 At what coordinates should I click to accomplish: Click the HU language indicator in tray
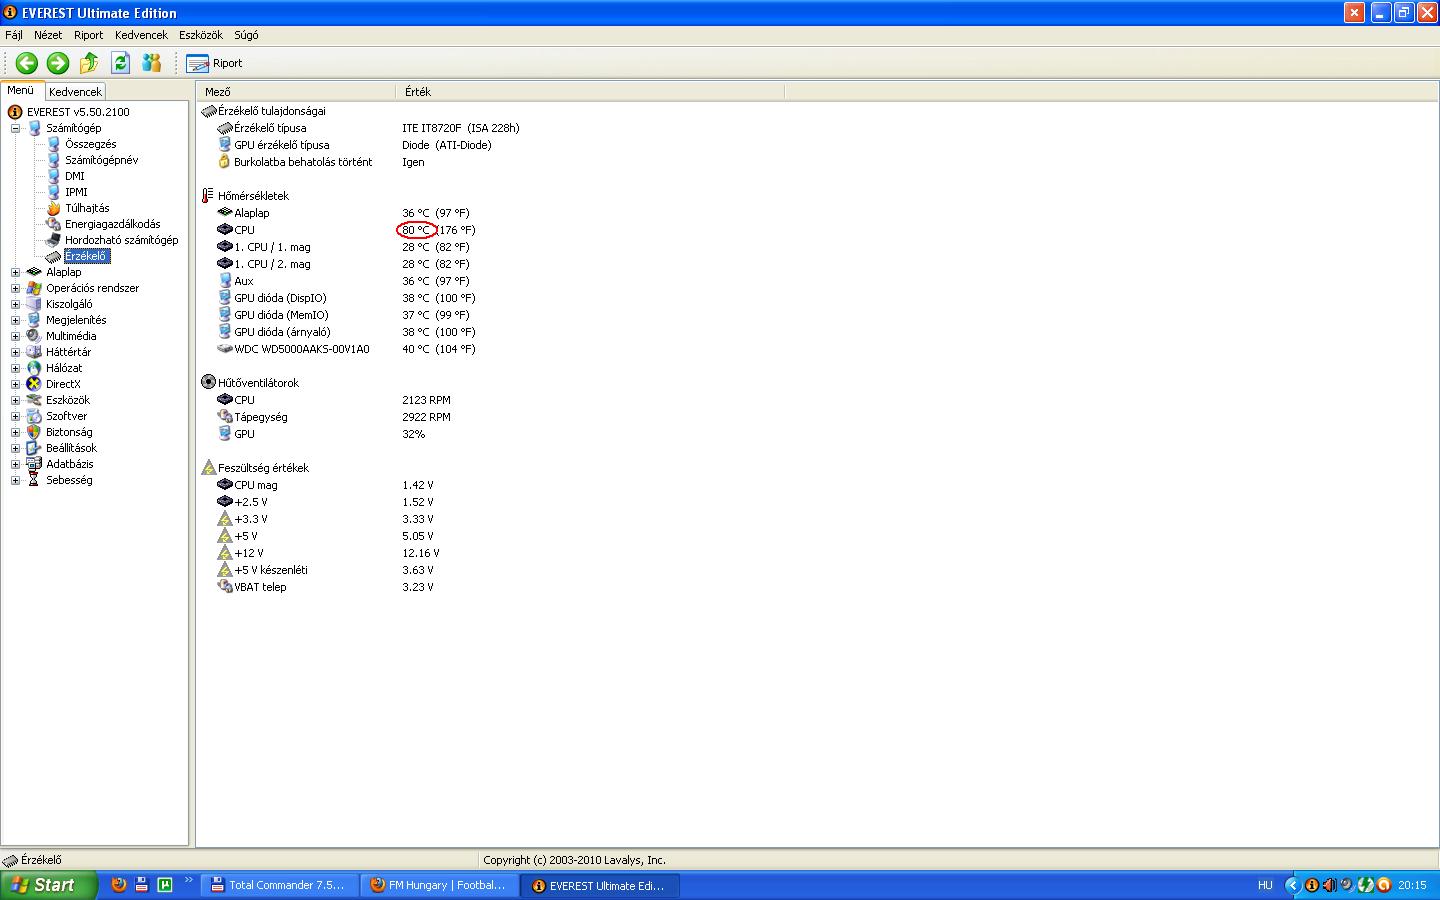1265,885
